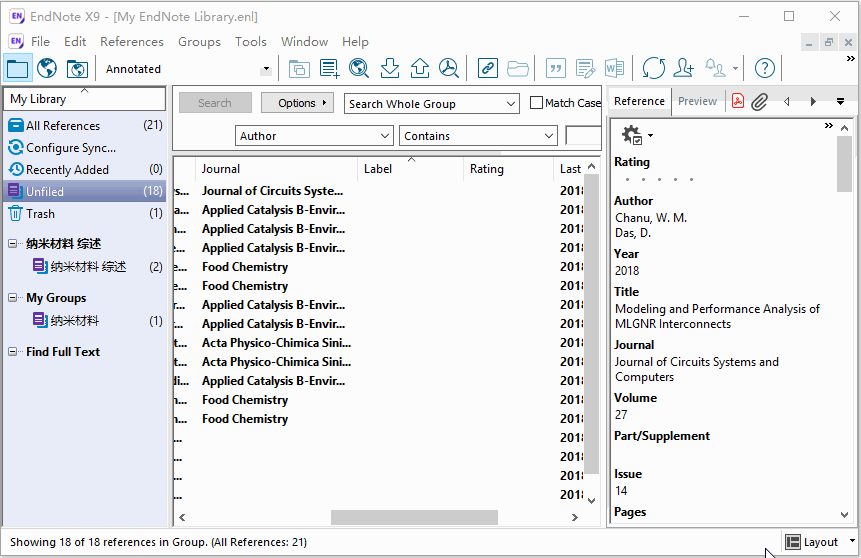Open reference panel tab options dropdown arrow
The width and height of the screenshot is (861, 558).
(x=840, y=102)
